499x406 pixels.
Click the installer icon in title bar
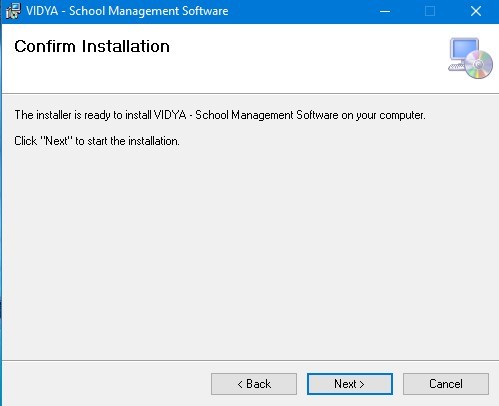tap(13, 11)
